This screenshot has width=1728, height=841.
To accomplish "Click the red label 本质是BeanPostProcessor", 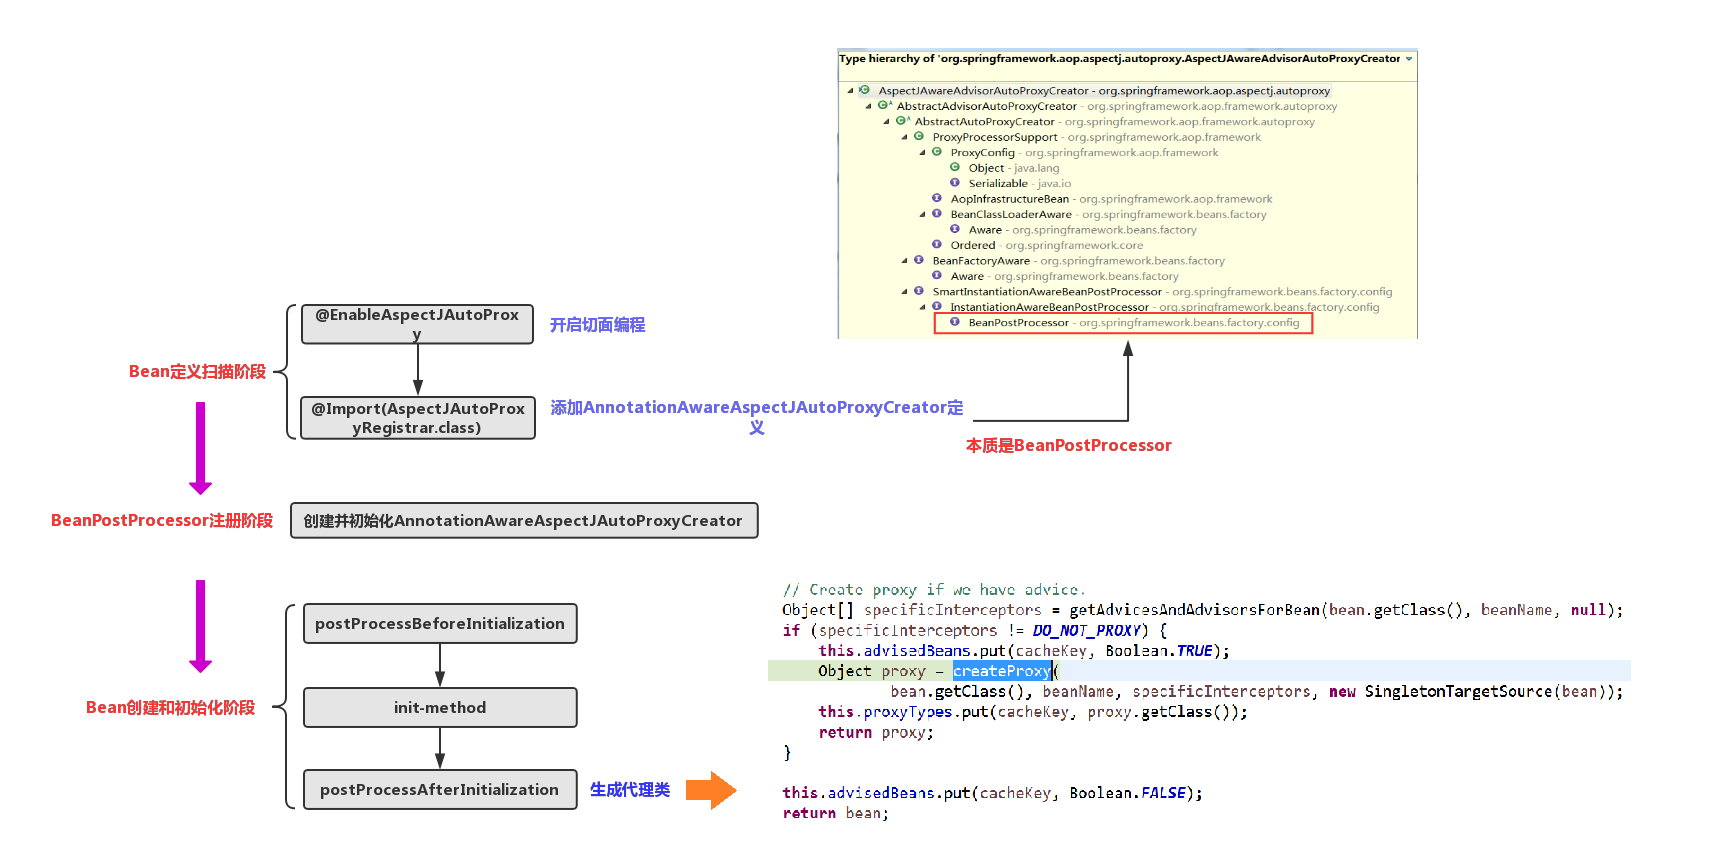I will pyautogui.click(x=1068, y=445).
